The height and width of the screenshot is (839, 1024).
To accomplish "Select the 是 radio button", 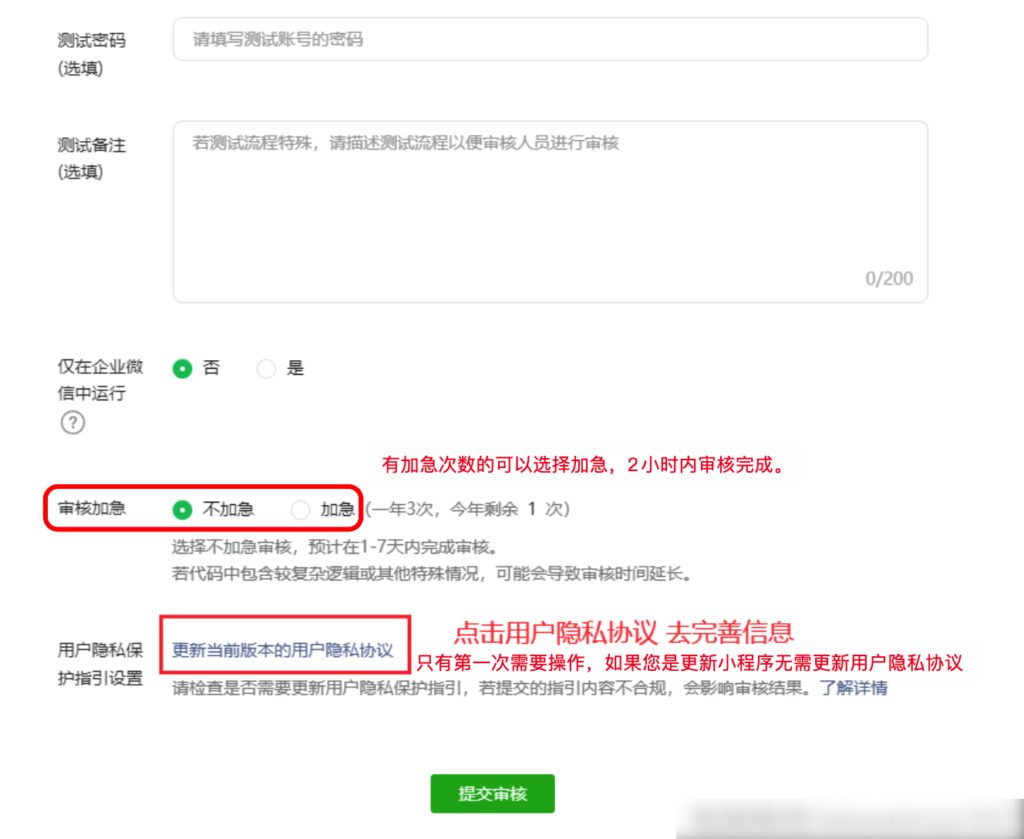I will 266,368.
